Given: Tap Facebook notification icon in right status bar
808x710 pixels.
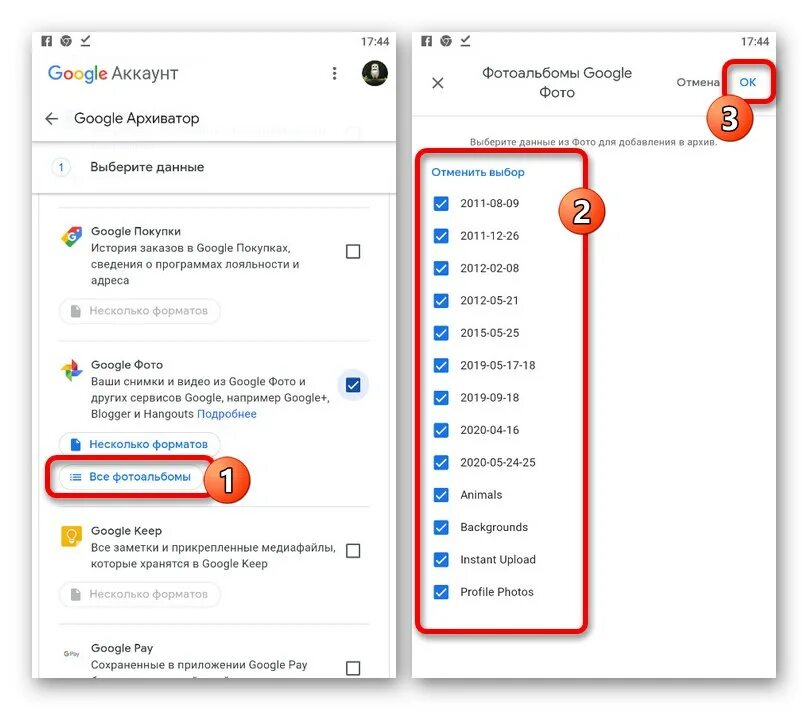Looking at the screenshot, I should pyautogui.click(x=426, y=41).
